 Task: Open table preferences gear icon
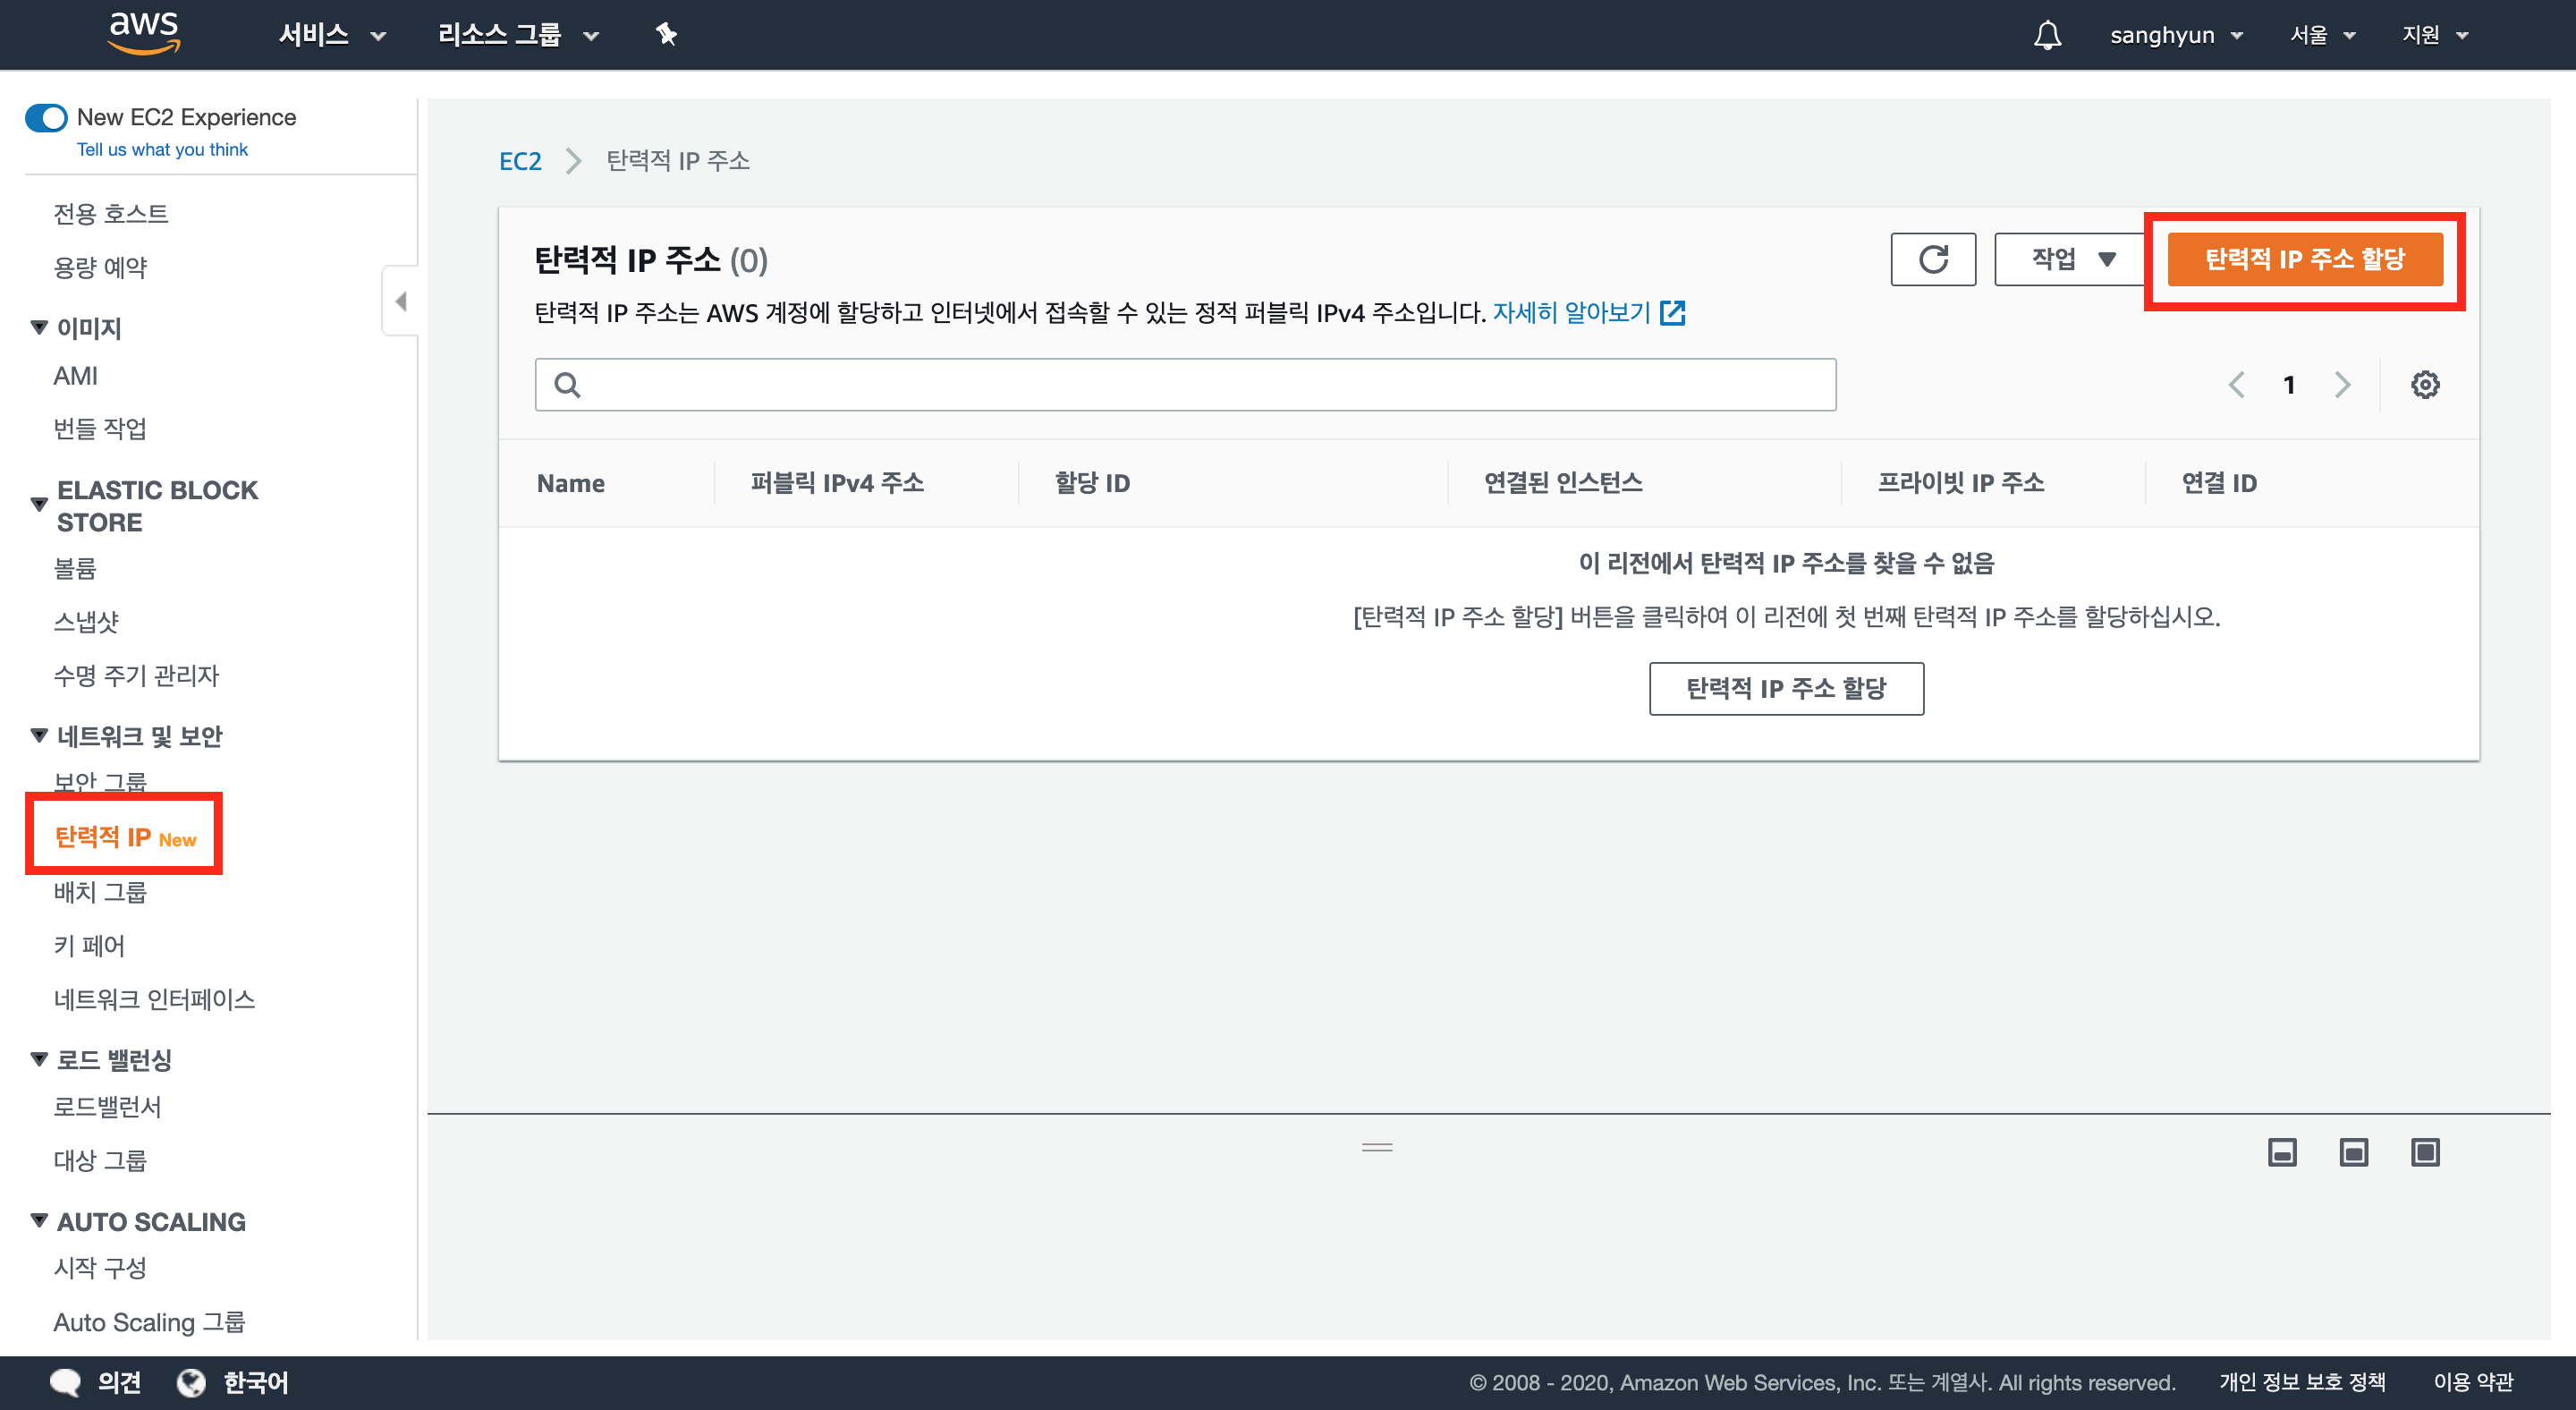2425,385
